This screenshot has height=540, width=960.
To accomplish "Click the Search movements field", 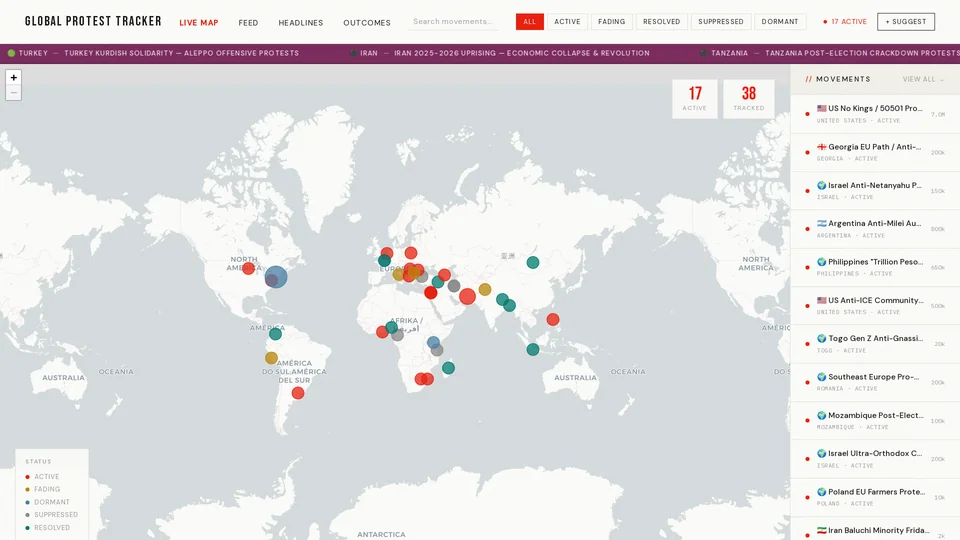I will 453,21.
